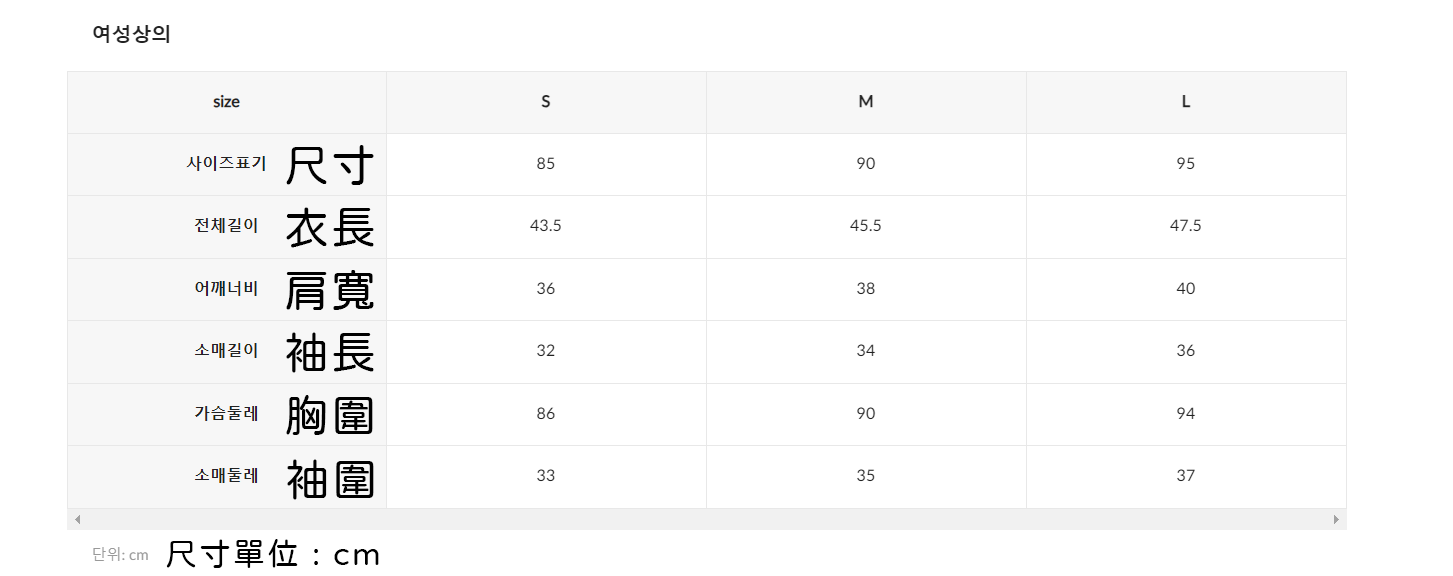The image size is (1453, 576).
Task: Click the 사이즈표기 row label
Action: click(227, 164)
